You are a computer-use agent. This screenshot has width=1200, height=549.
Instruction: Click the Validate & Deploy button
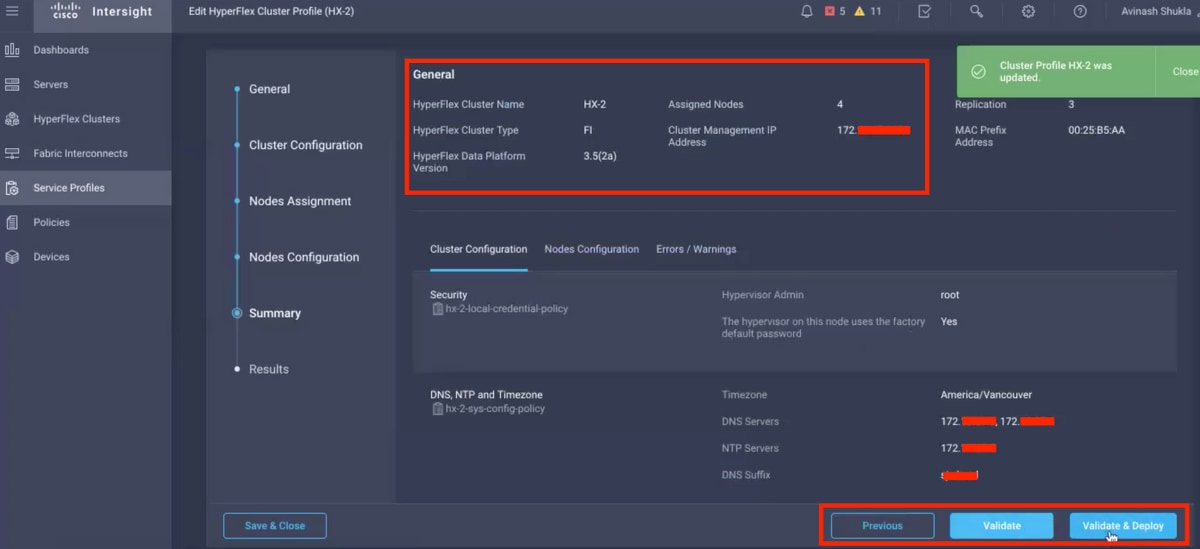[1123, 526]
